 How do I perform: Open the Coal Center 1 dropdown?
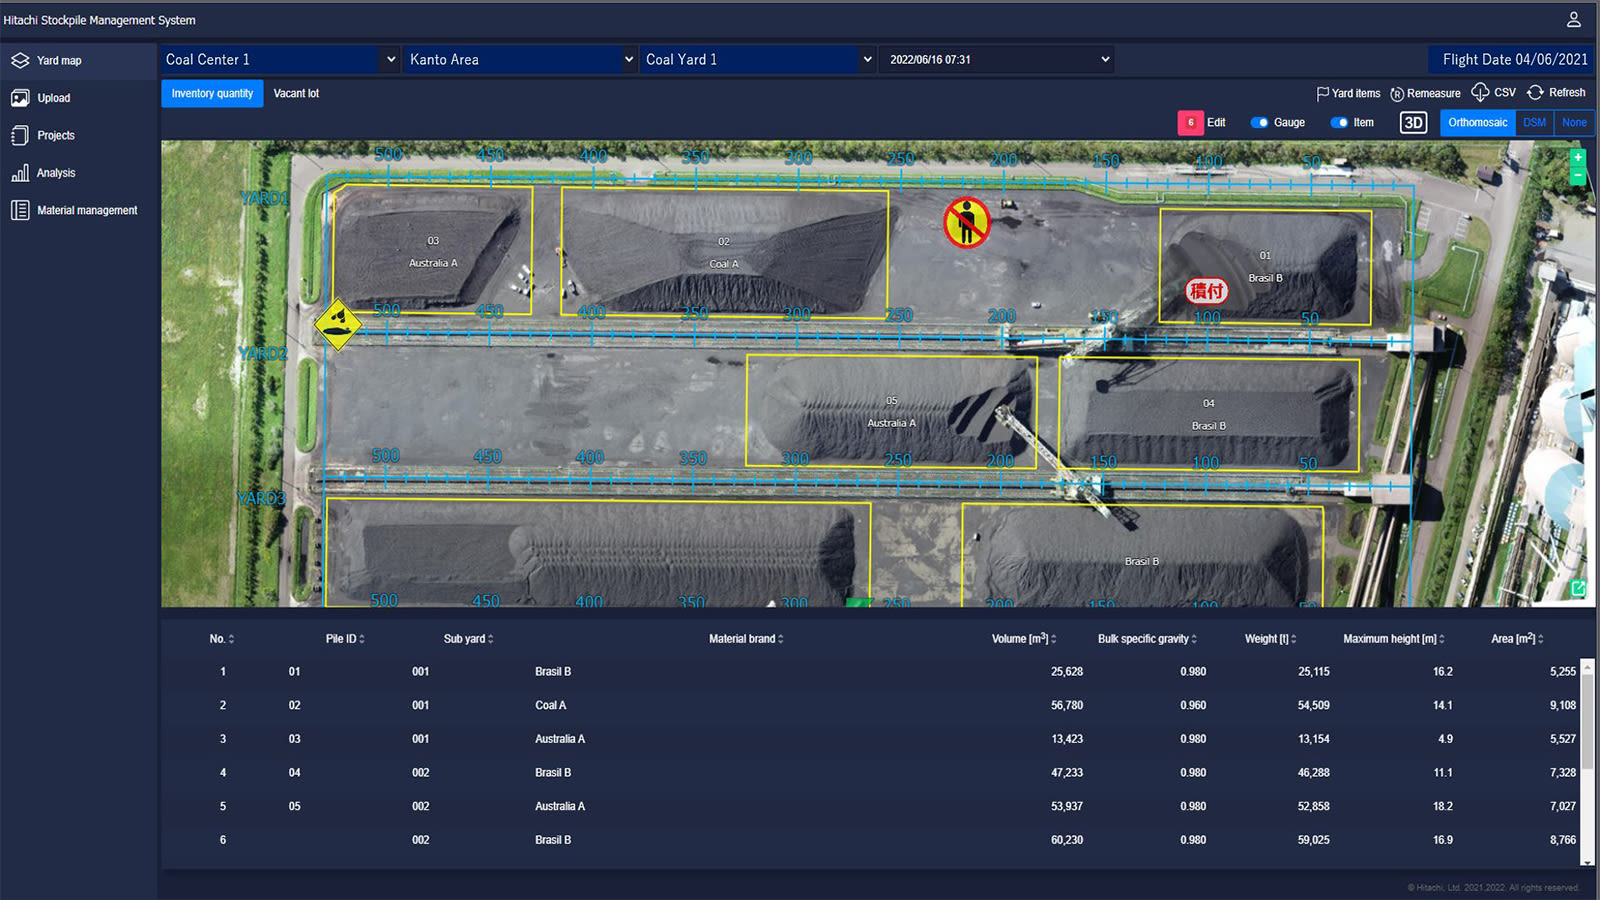(279, 59)
